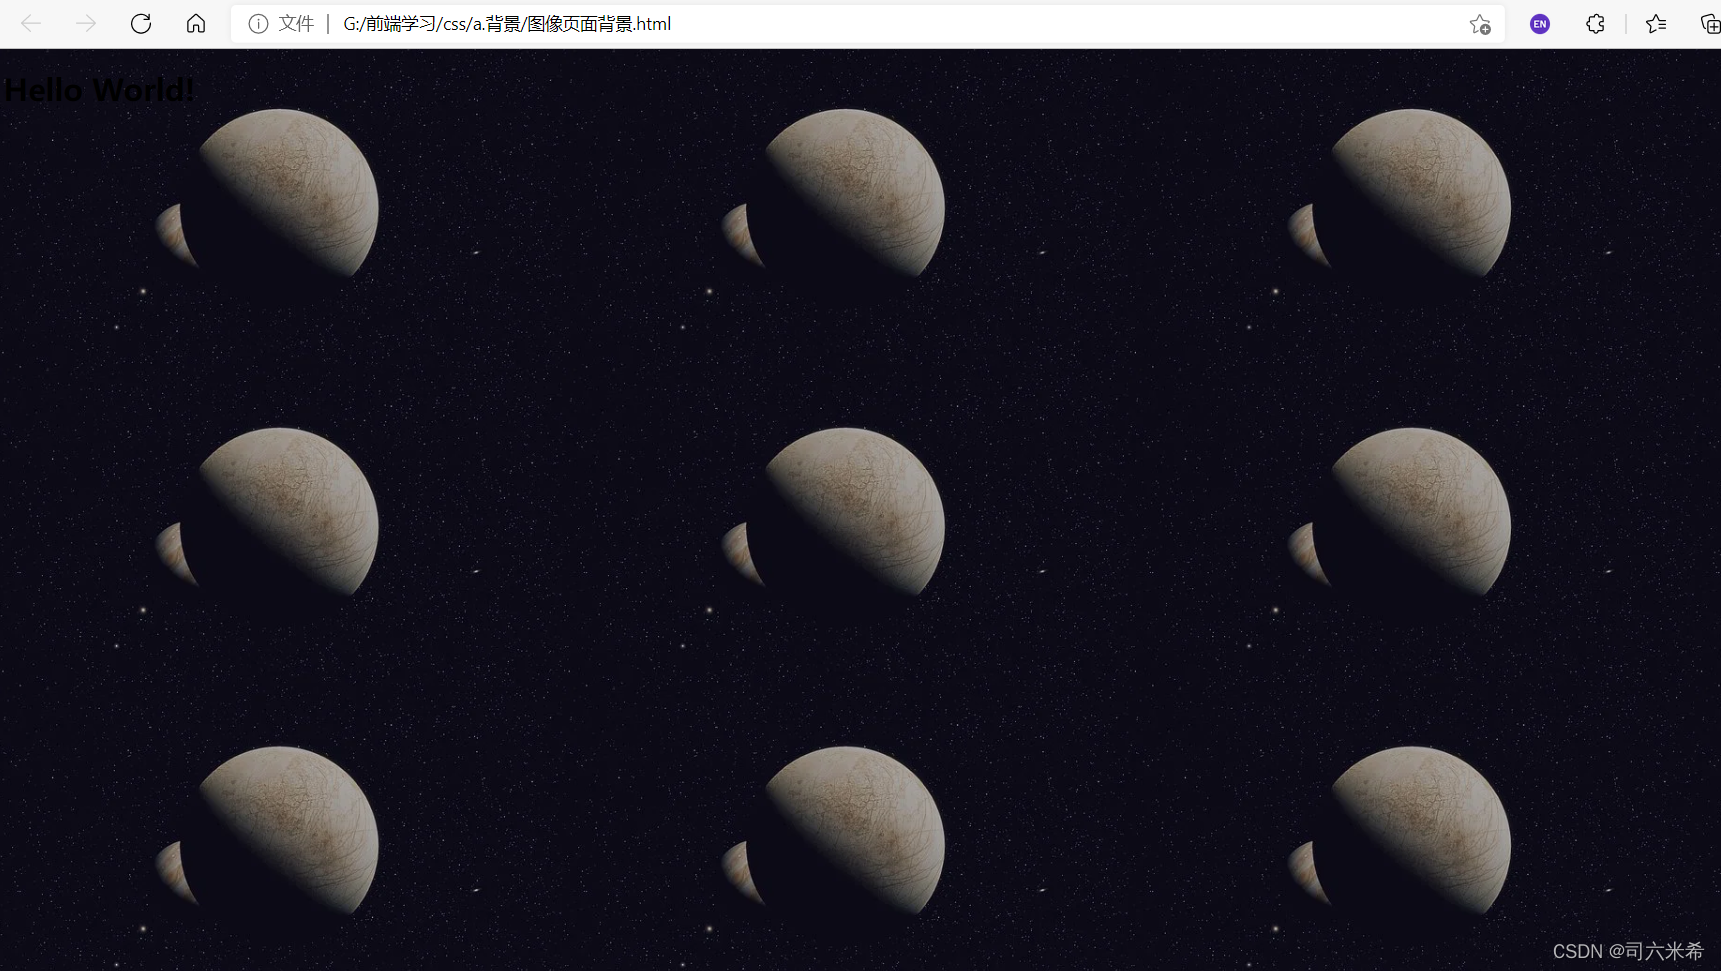This screenshot has width=1721, height=971.
Task: Open the site information icon in address bar
Action: tap(258, 24)
